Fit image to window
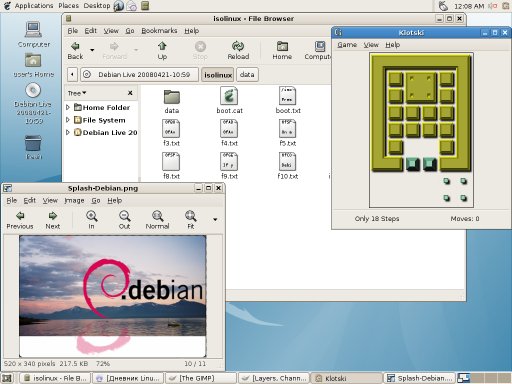Screen dimensions: 512x384 point(191,220)
